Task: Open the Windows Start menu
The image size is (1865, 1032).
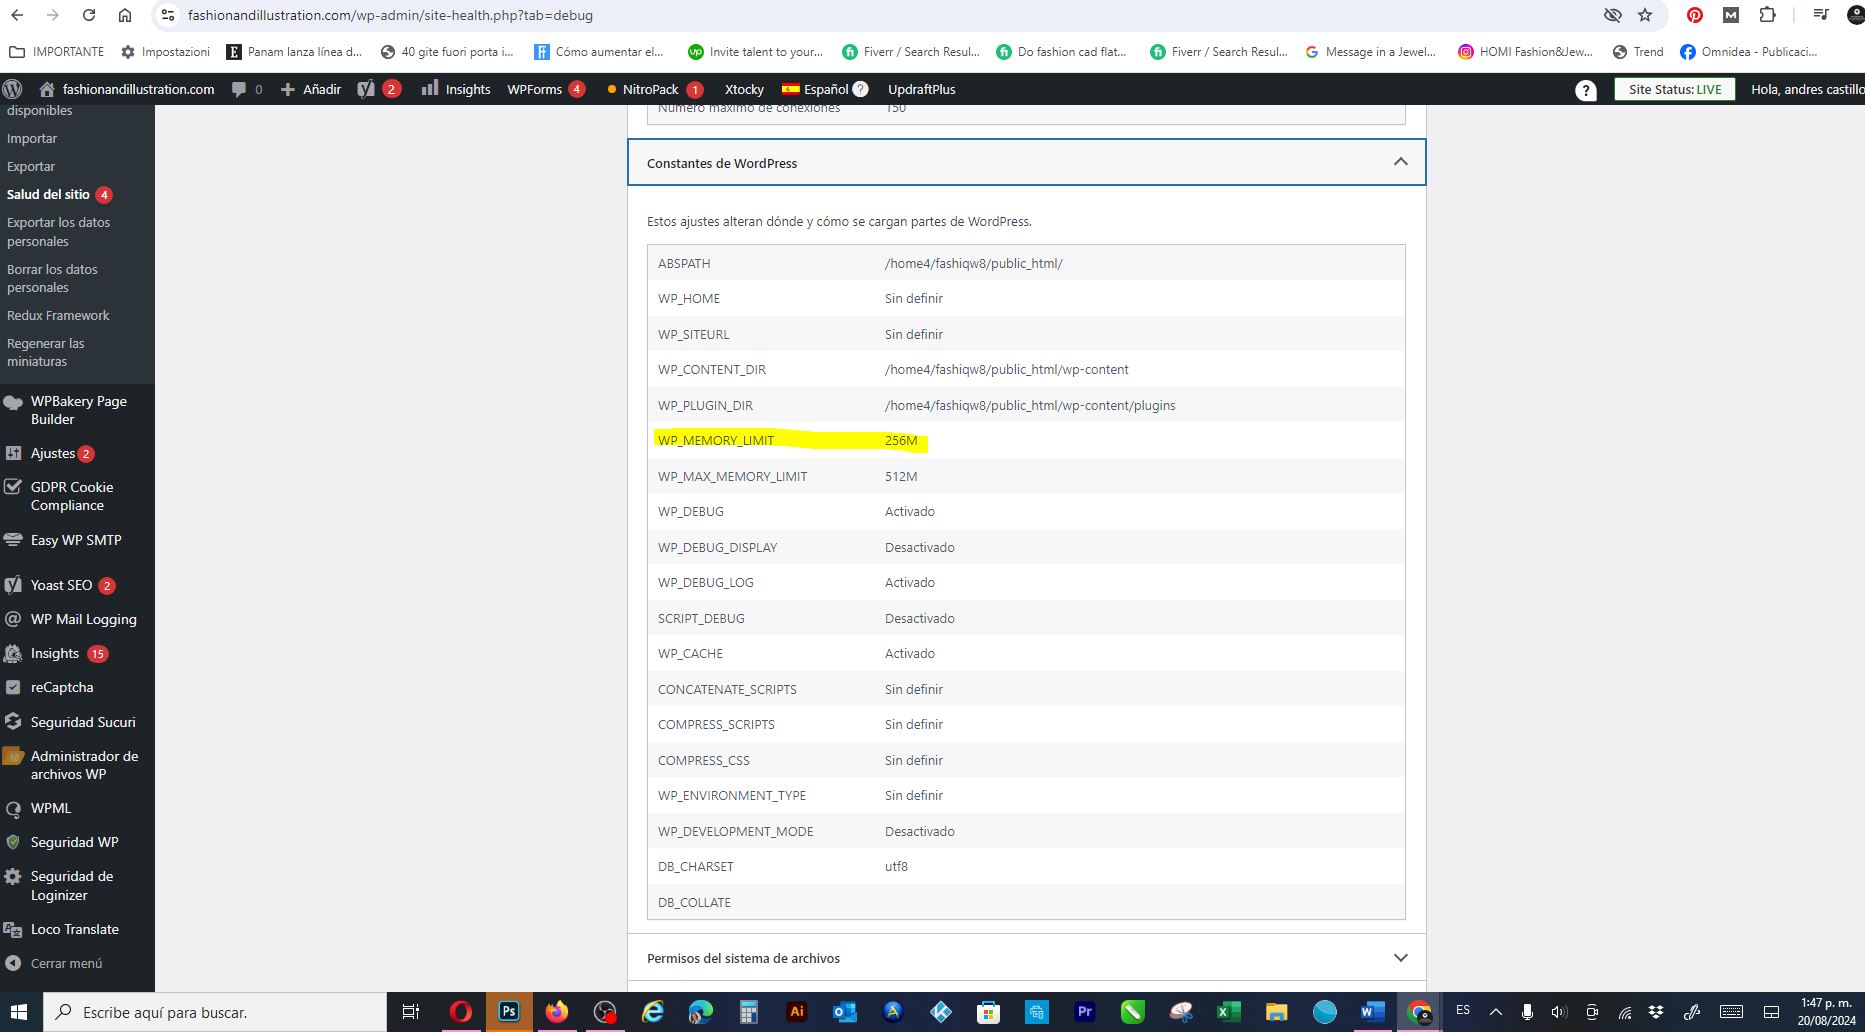Action: (x=19, y=1012)
